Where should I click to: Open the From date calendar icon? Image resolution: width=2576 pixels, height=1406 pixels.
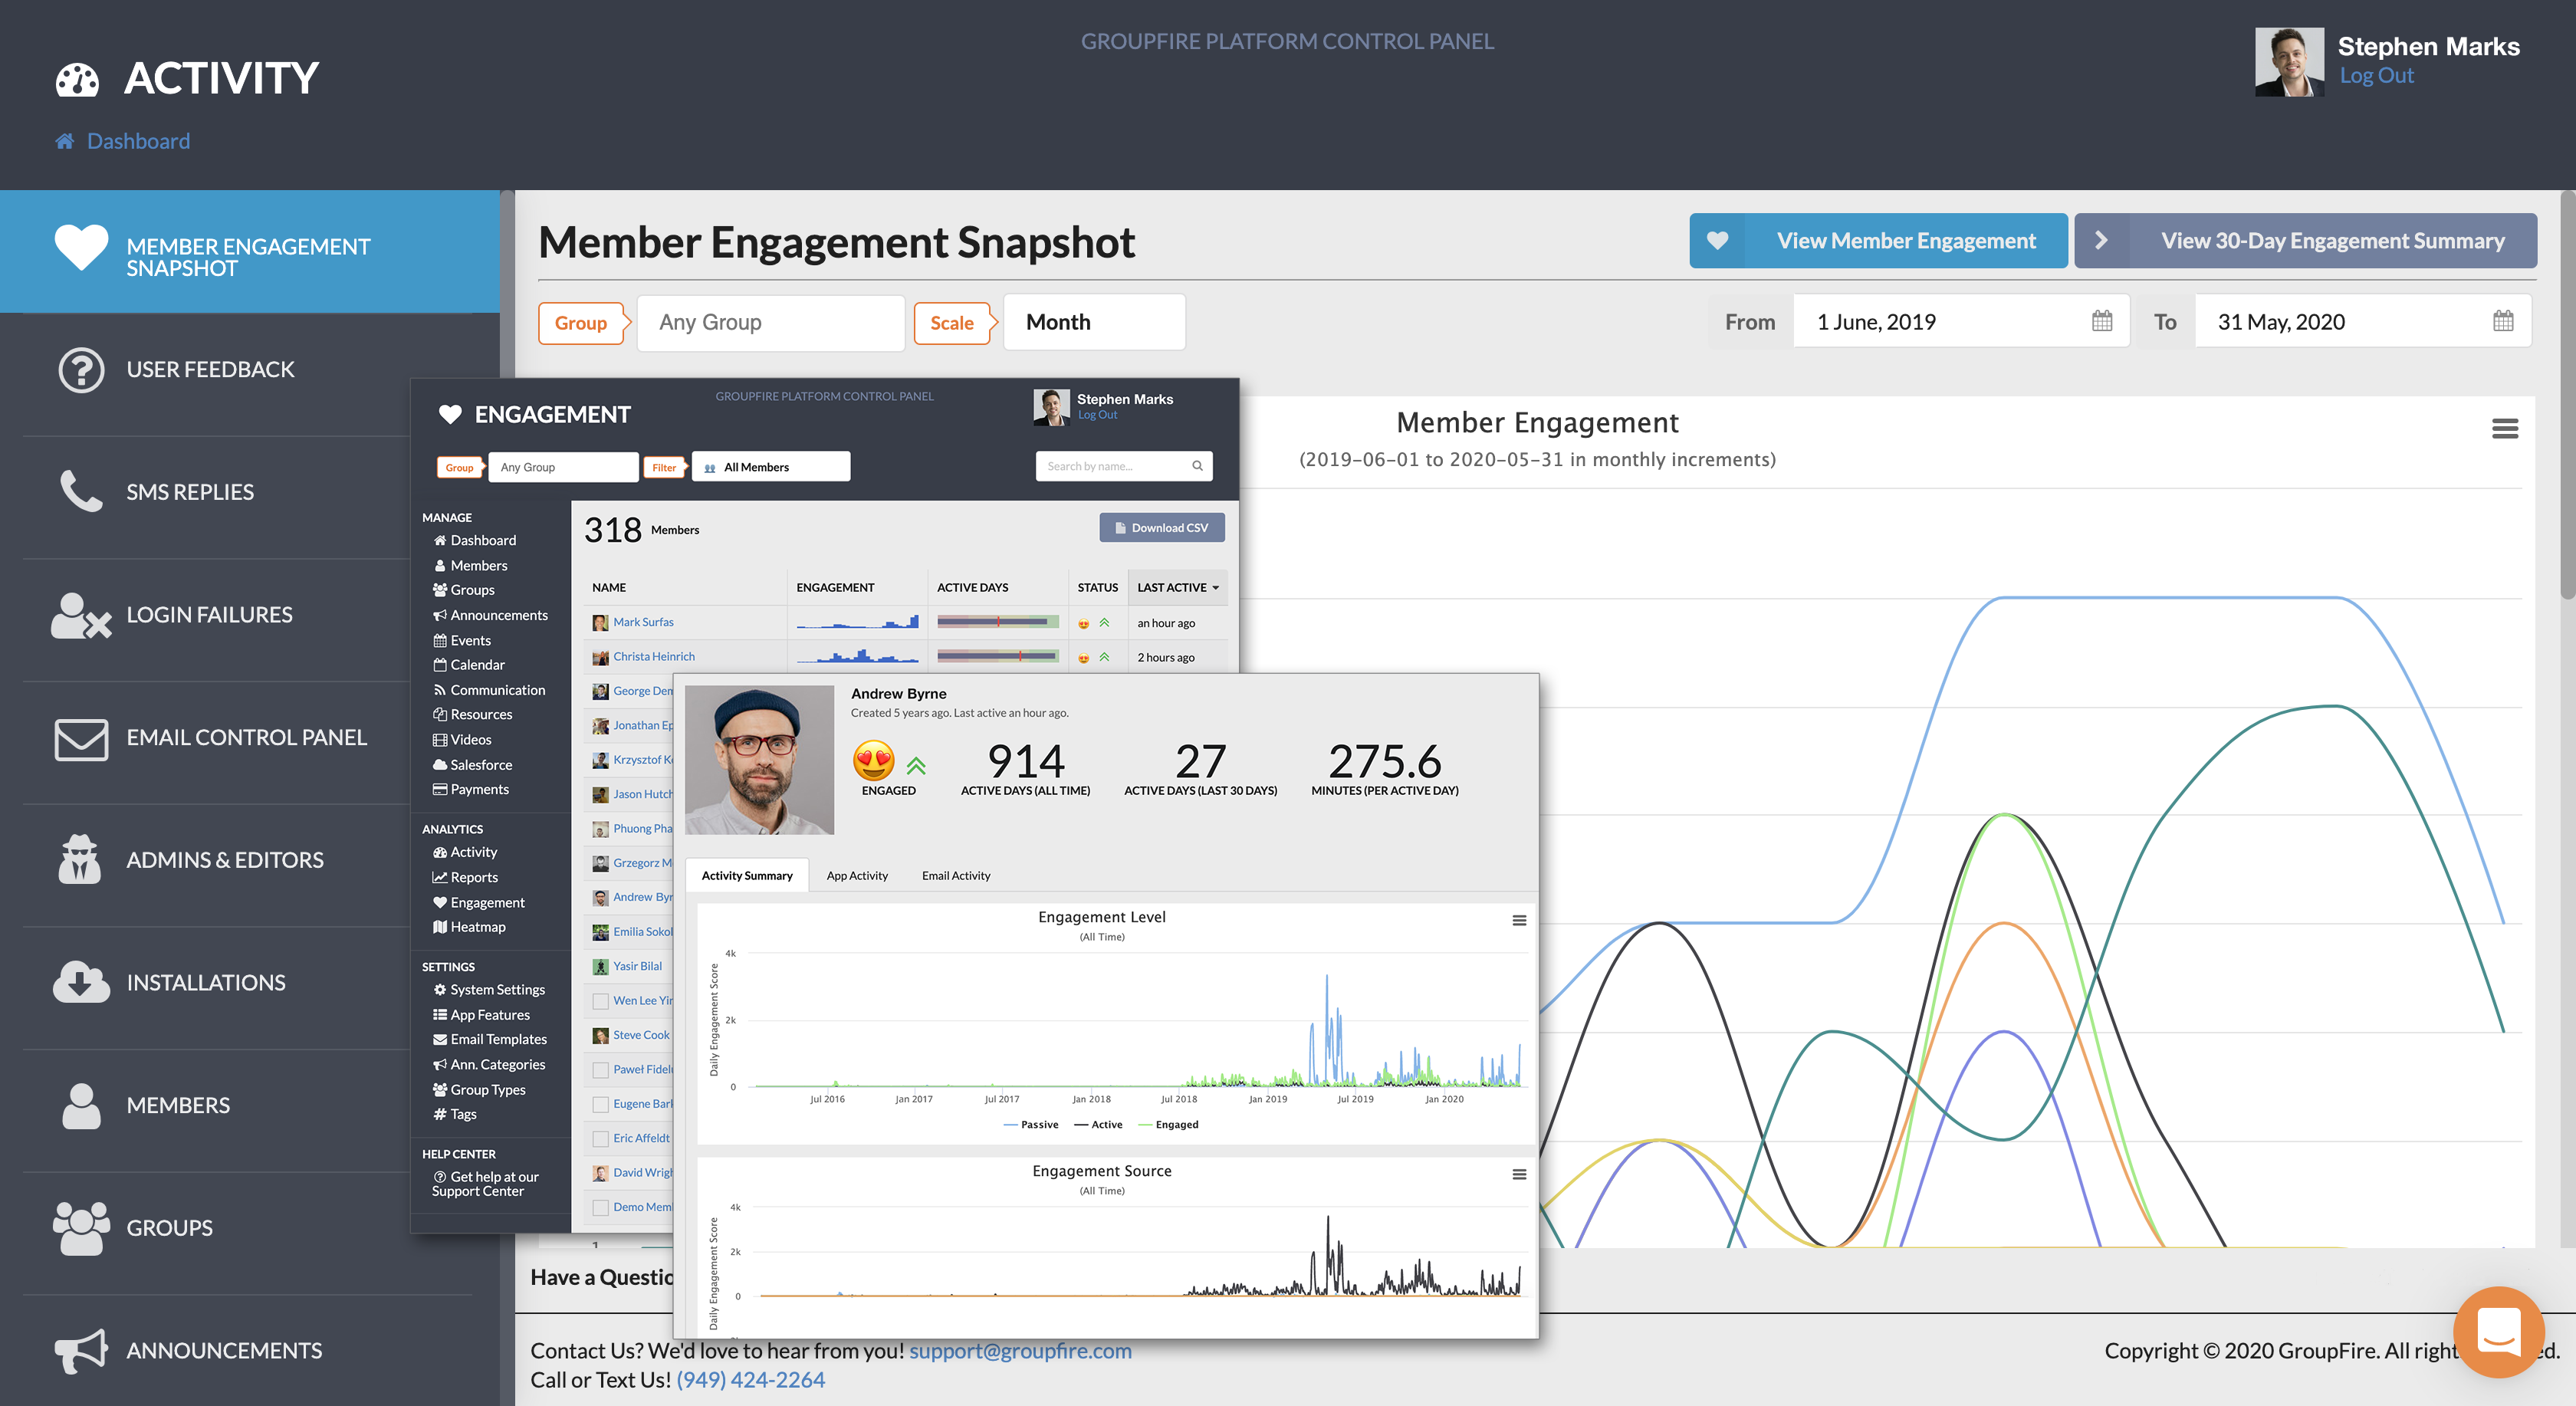tap(2102, 321)
